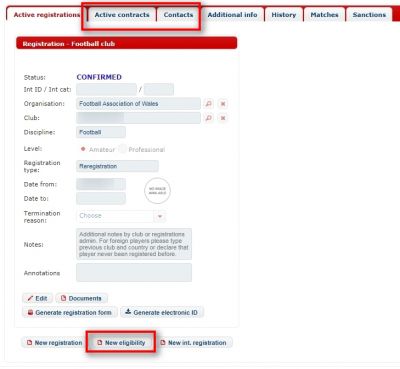400x369 pixels.
Task: Open the Additional info tab
Action: point(232,15)
